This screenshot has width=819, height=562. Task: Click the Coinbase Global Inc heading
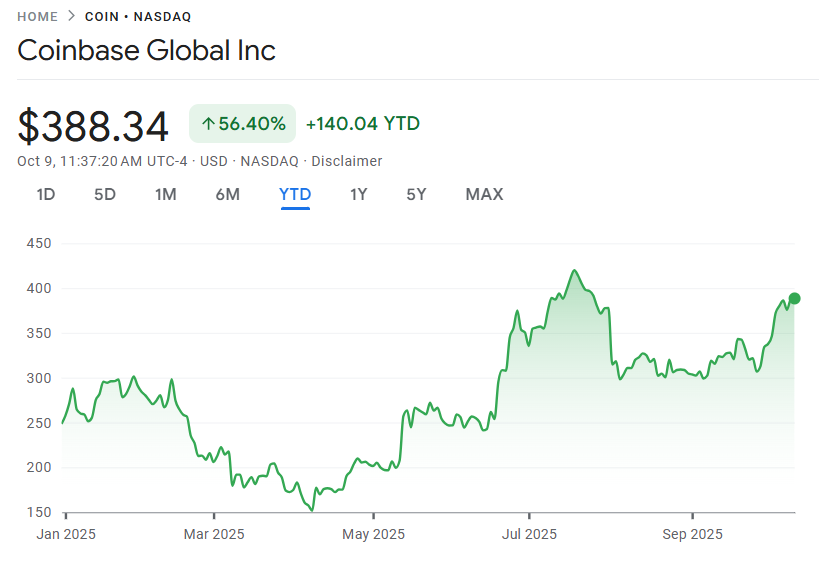[x=146, y=51]
